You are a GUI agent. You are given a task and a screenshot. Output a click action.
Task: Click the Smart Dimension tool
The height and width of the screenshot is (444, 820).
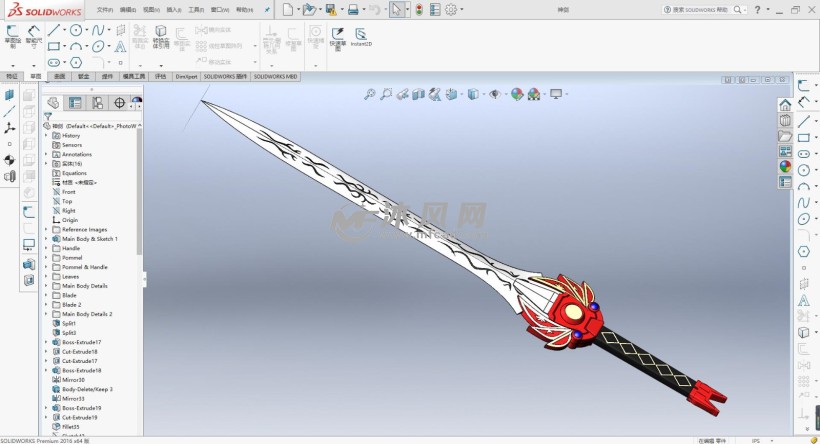(x=34, y=36)
